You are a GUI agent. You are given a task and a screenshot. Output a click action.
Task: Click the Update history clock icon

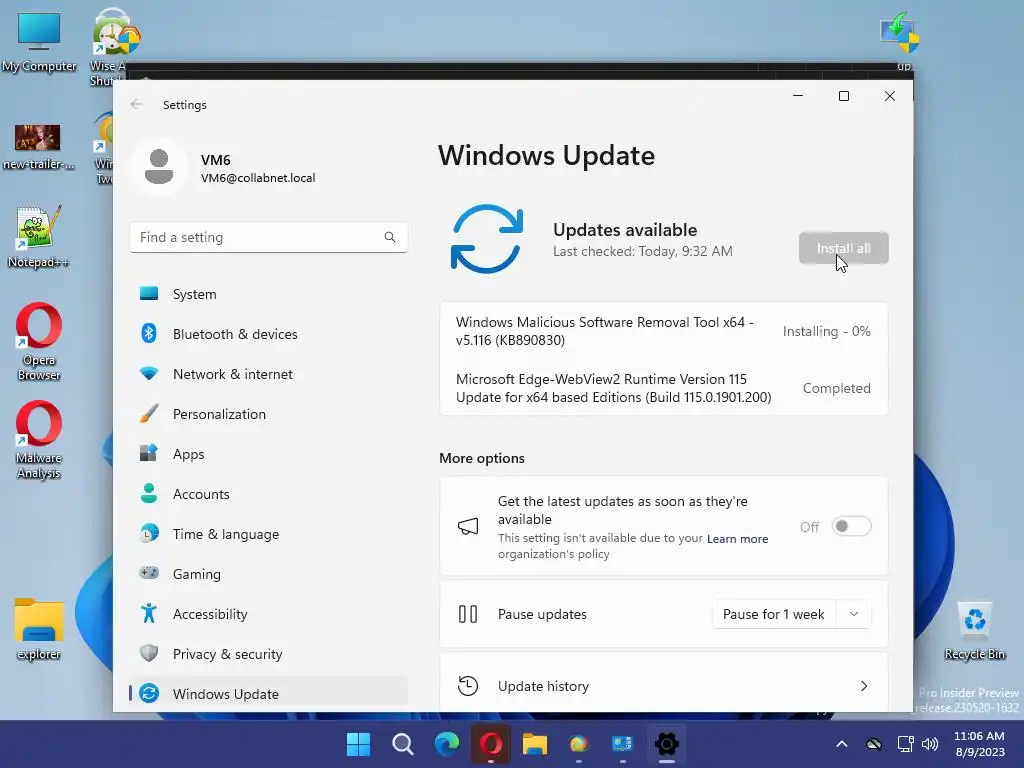[468, 686]
